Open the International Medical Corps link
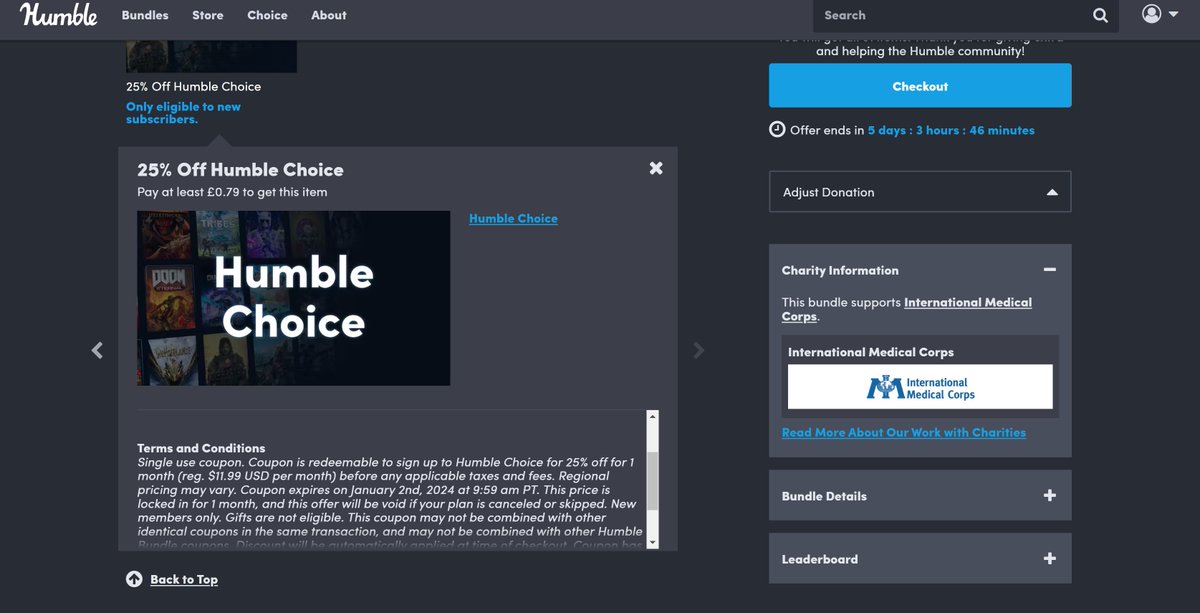 [907, 309]
